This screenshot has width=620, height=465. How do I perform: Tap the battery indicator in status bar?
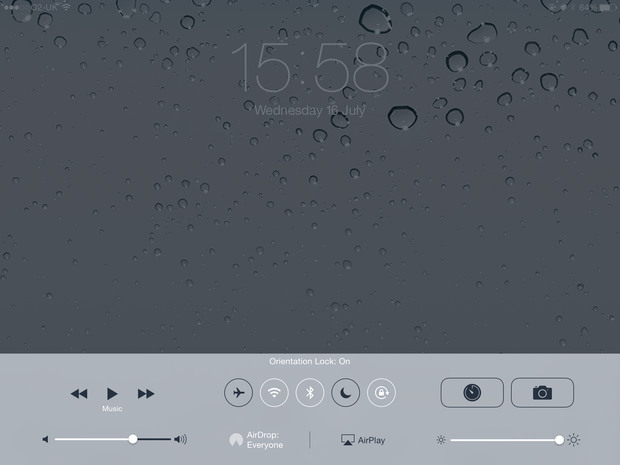tap(605, 8)
